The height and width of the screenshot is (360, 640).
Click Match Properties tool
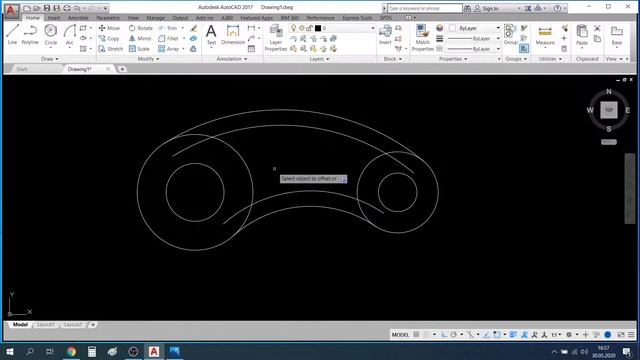tap(422, 38)
